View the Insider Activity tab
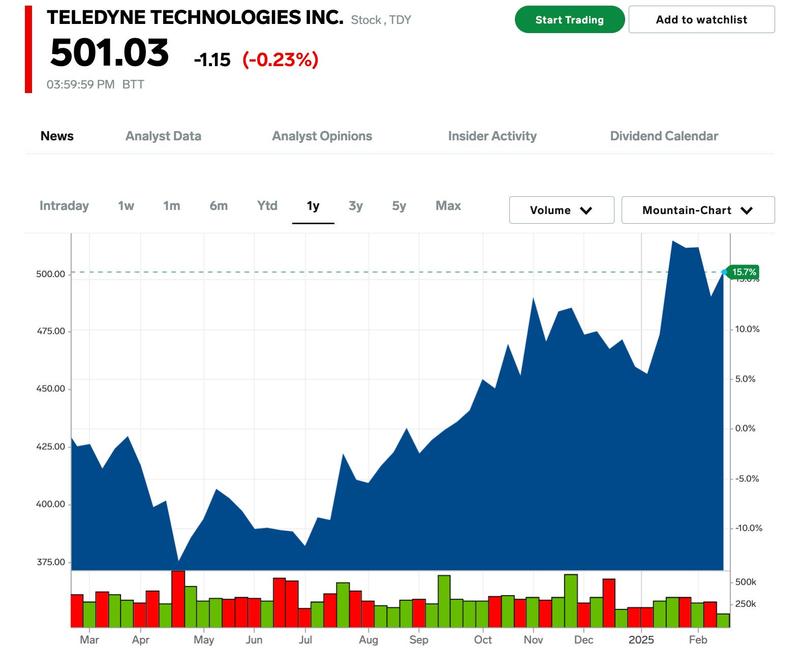Viewport: 800px width, 671px height. pyautogui.click(x=492, y=136)
